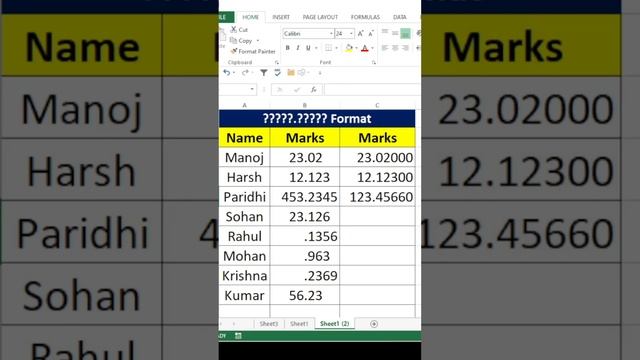
Task: Apply the yellow Fill Color bucket
Action: pos(349,48)
